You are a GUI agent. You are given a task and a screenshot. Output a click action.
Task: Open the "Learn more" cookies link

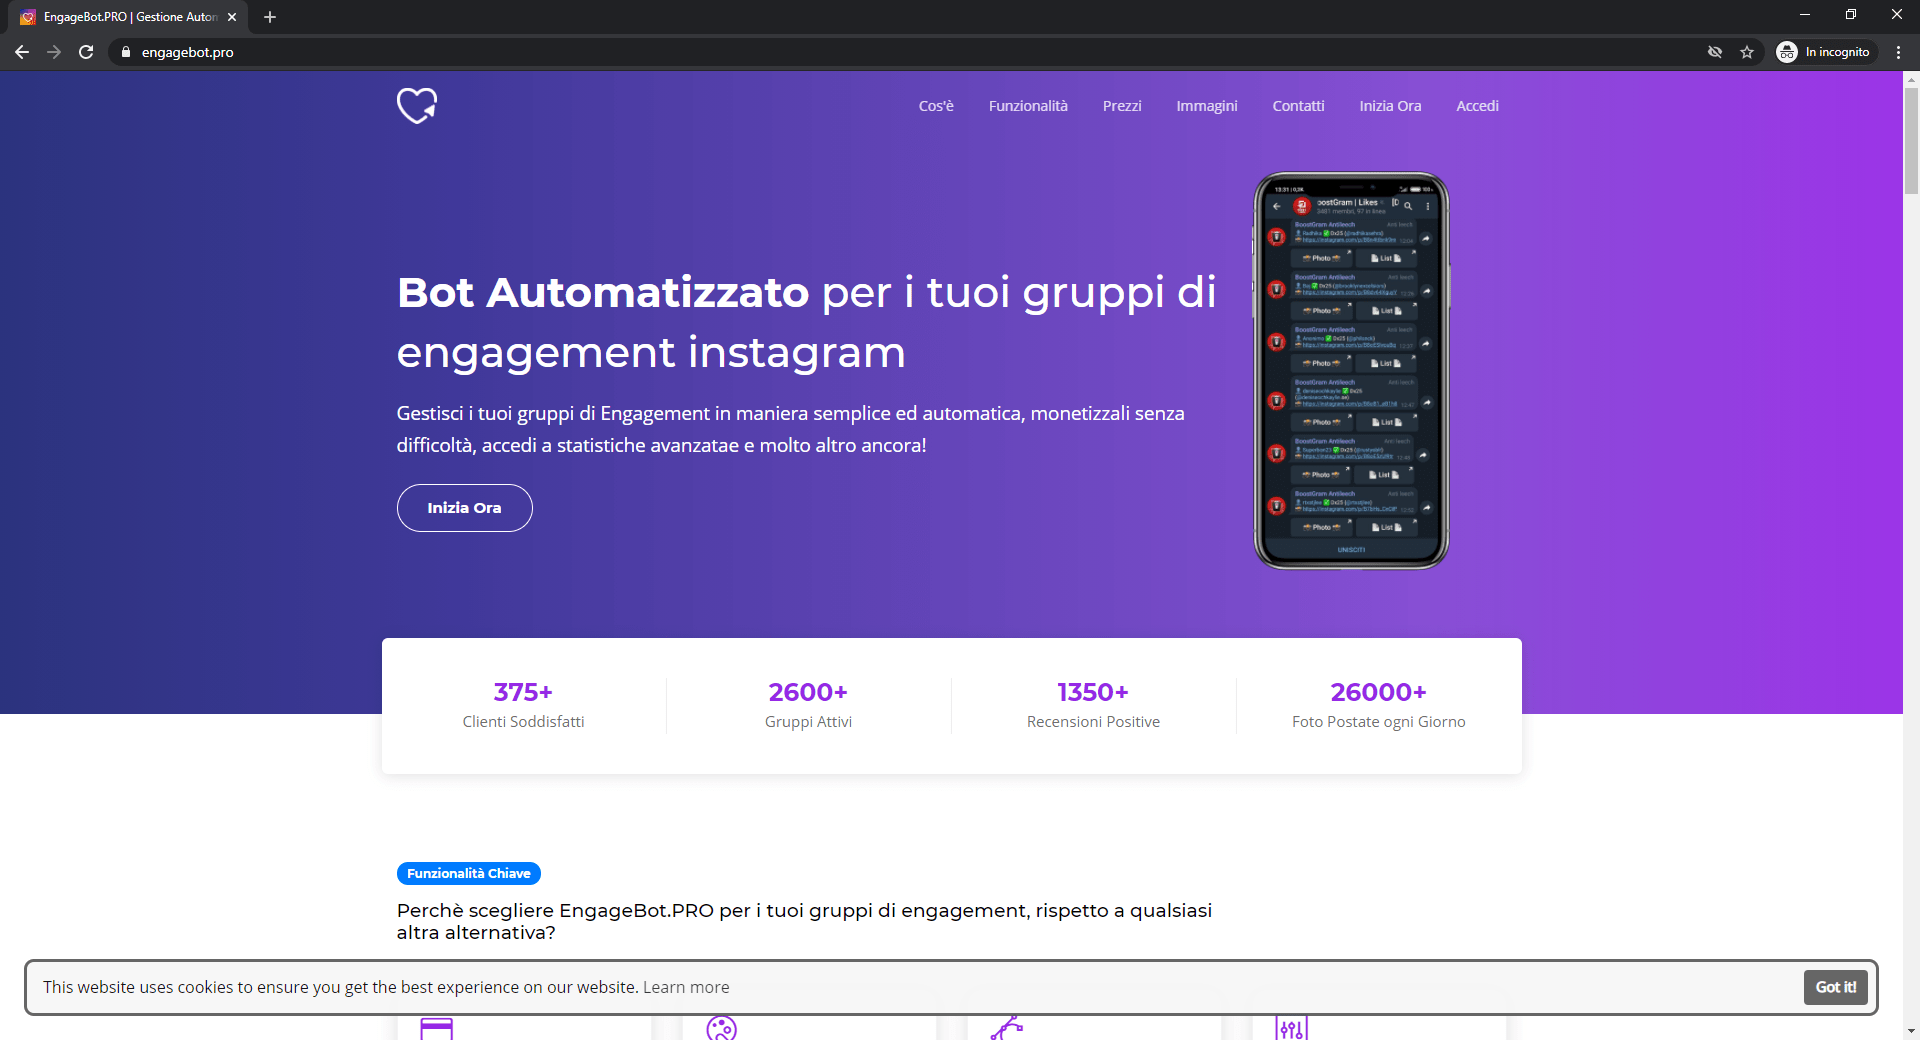coord(685,987)
